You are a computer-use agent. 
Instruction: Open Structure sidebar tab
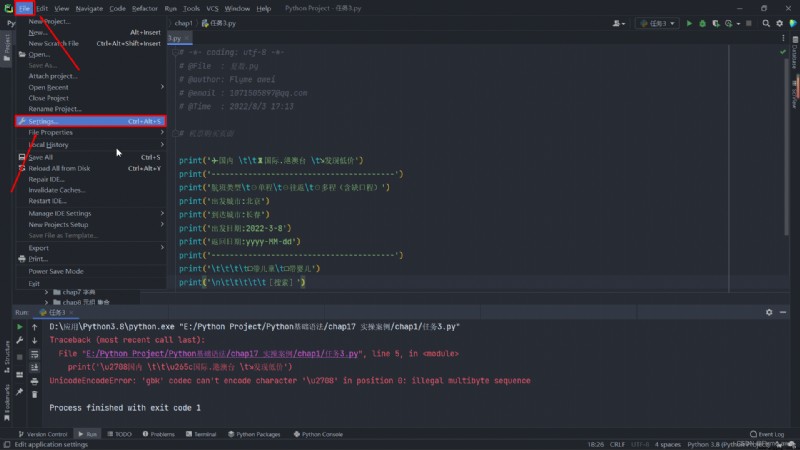pyautogui.click(x=7, y=356)
